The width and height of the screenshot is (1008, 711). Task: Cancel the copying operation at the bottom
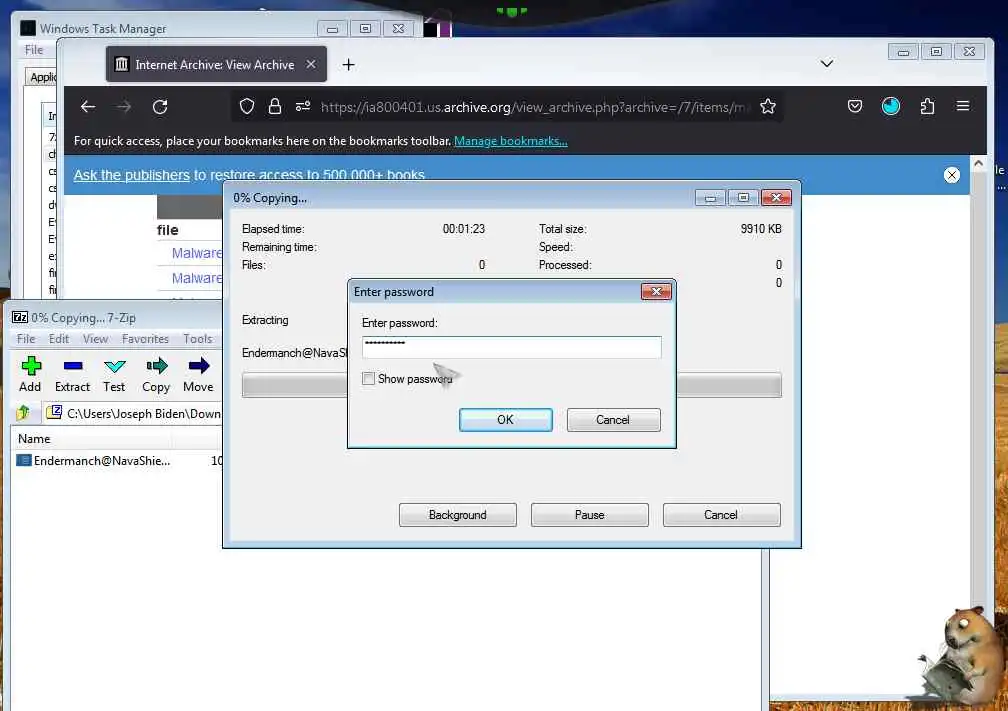point(721,515)
